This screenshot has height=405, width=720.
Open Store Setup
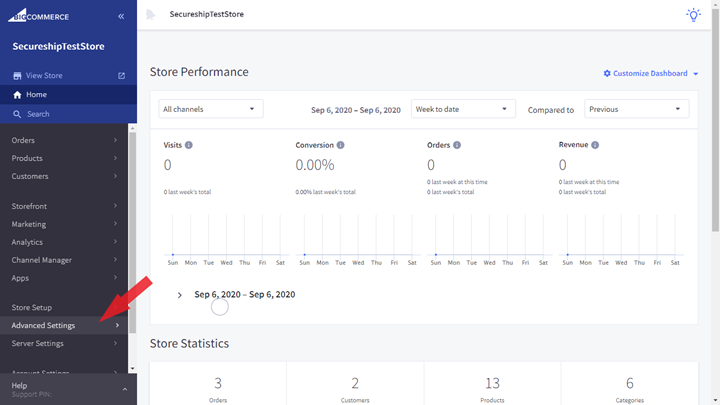point(64,307)
